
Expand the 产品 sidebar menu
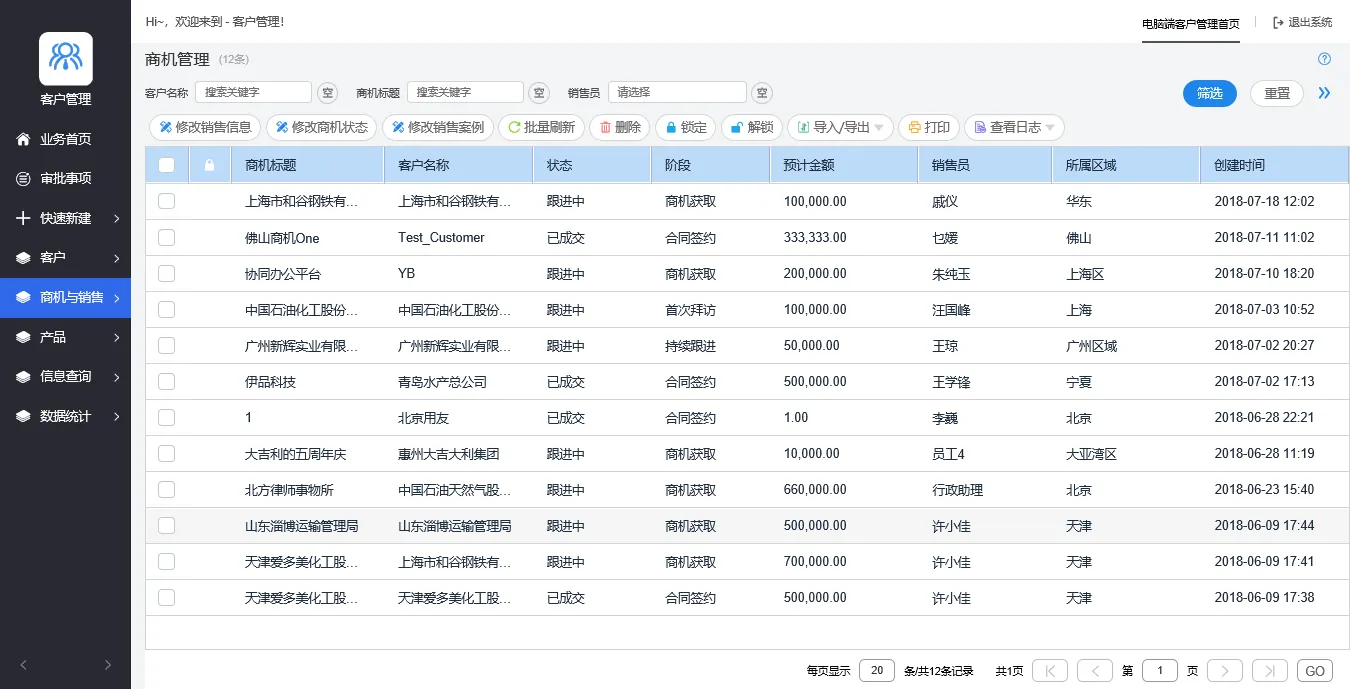click(x=65, y=337)
